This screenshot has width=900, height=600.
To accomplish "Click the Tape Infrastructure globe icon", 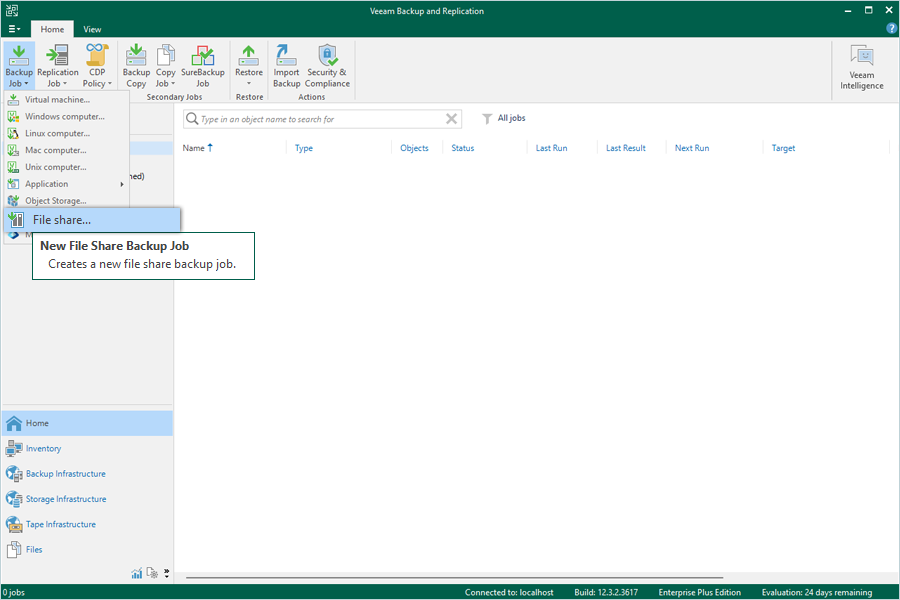I will [14, 524].
